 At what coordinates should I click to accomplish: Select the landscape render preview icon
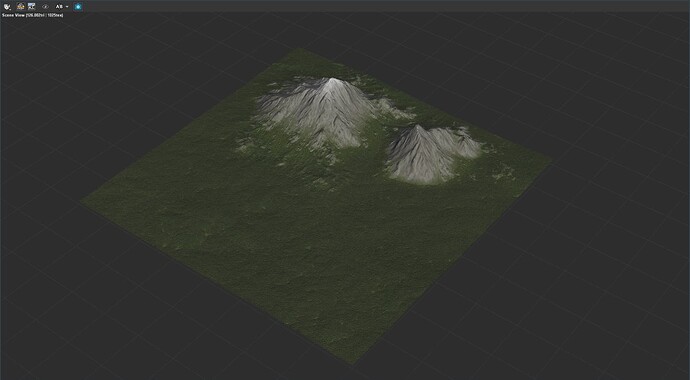[x=20, y=7]
